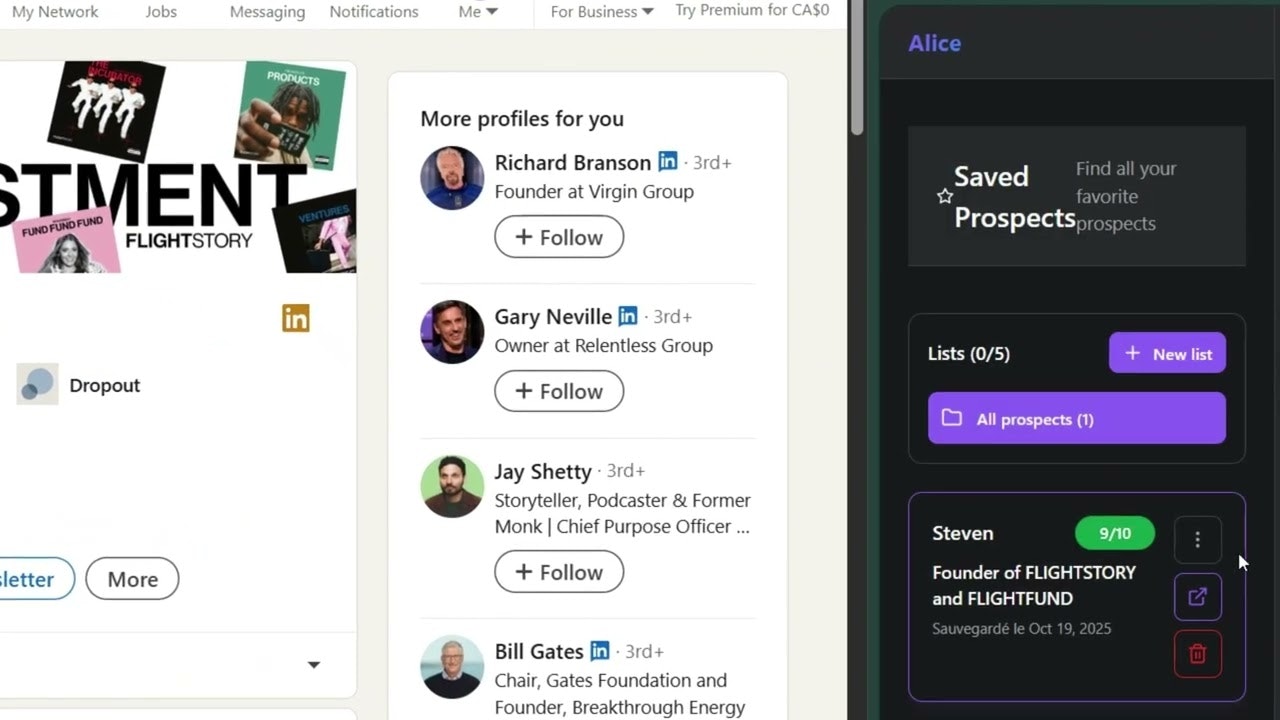
Task: Click the LinkedIn badge next to Bill Gates
Action: (x=600, y=650)
